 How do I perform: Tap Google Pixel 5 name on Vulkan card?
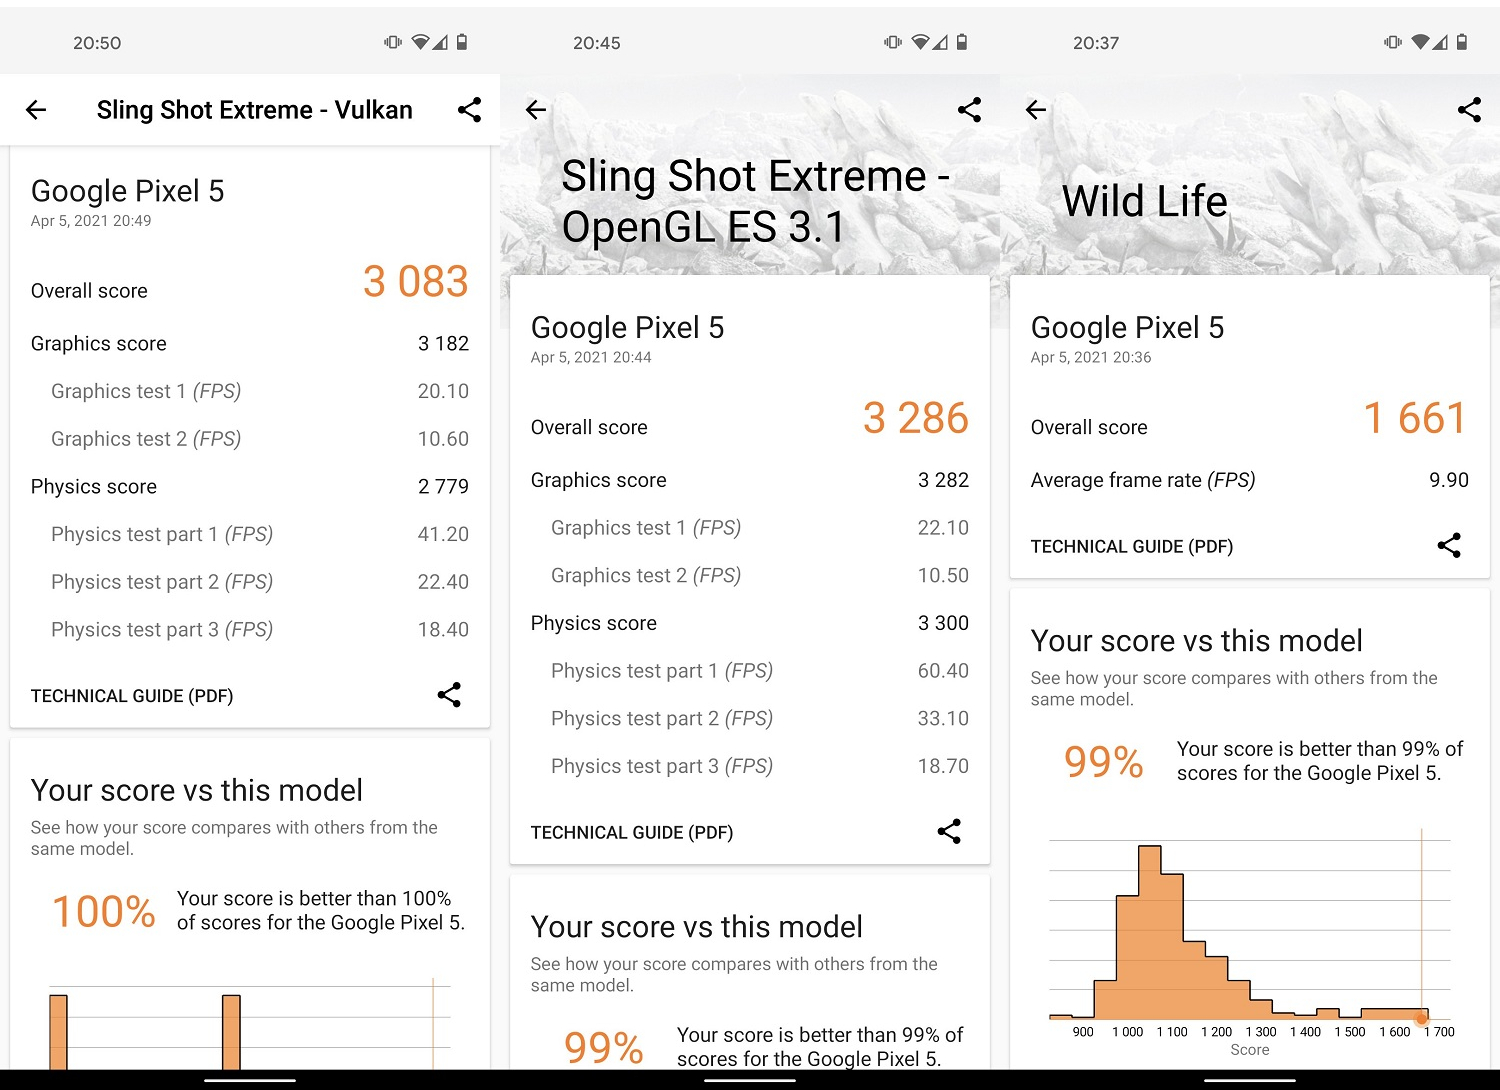[128, 191]
